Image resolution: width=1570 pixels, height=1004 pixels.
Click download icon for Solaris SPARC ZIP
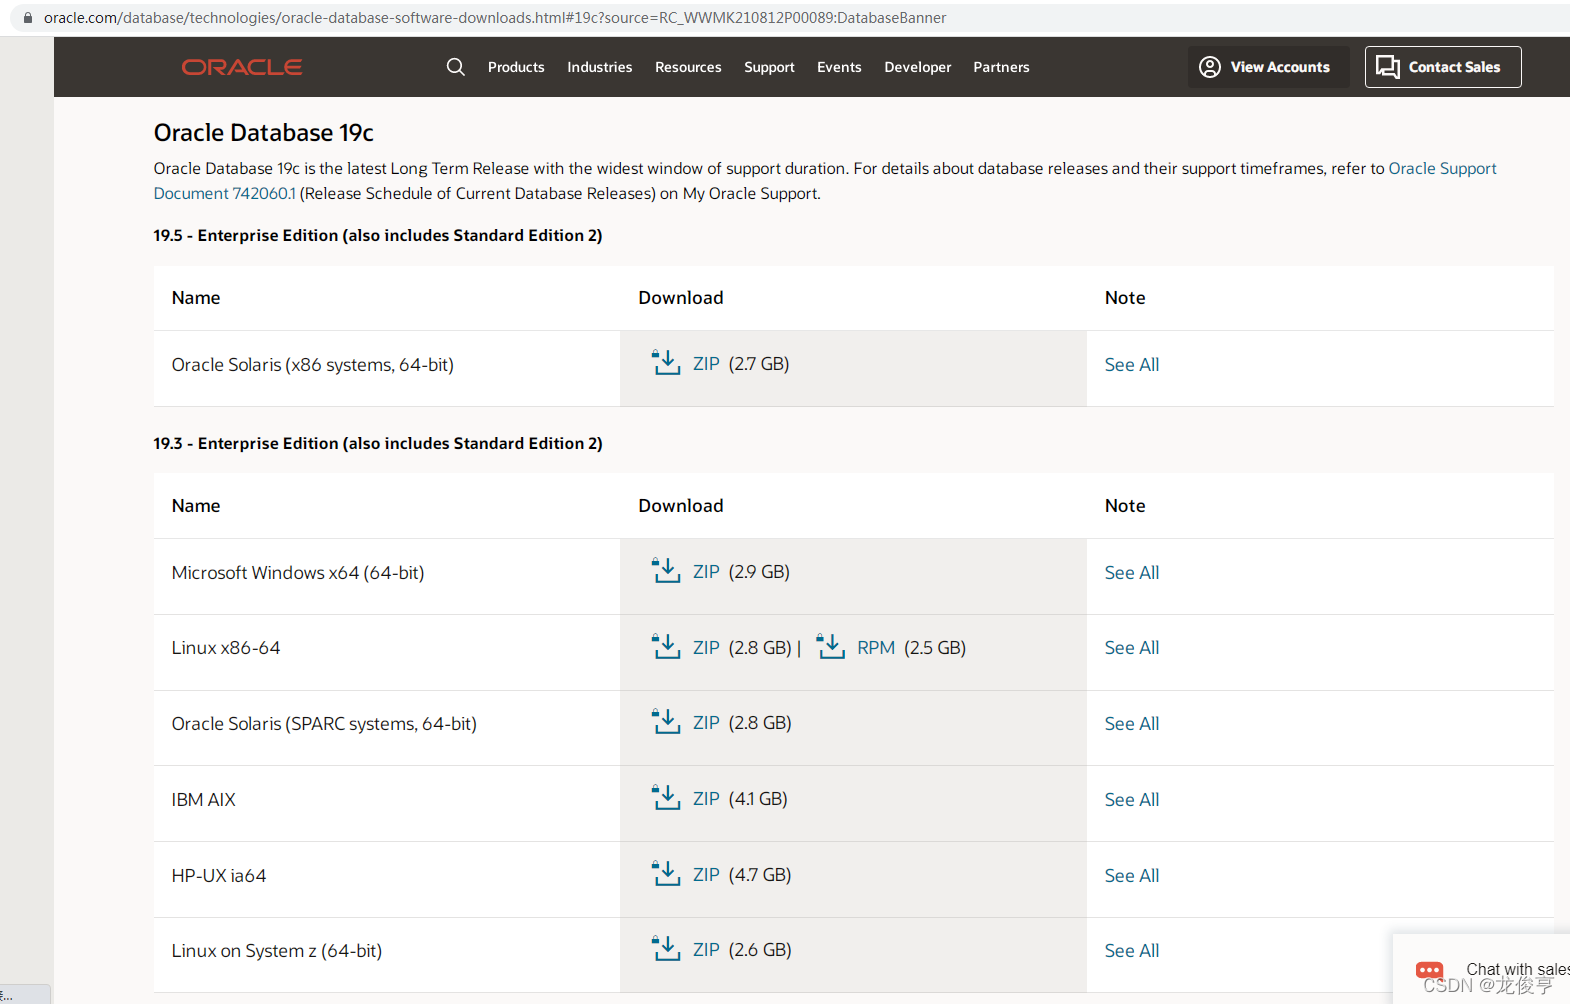pyautogui.click(x=666, y=722)
